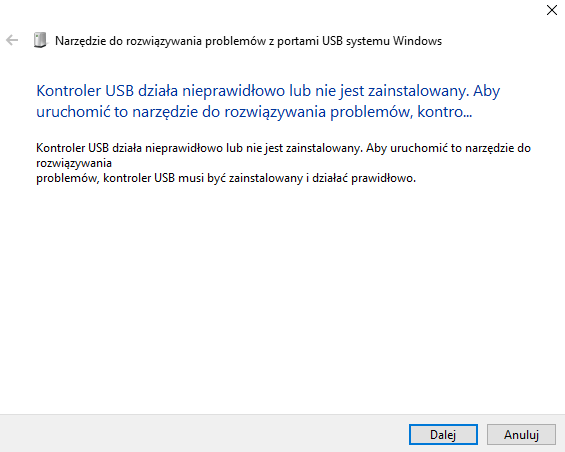This screenshot has height=452, width=565.
Task: Close the troubleshooter with the X icon
Action: (x=552, y=10)
